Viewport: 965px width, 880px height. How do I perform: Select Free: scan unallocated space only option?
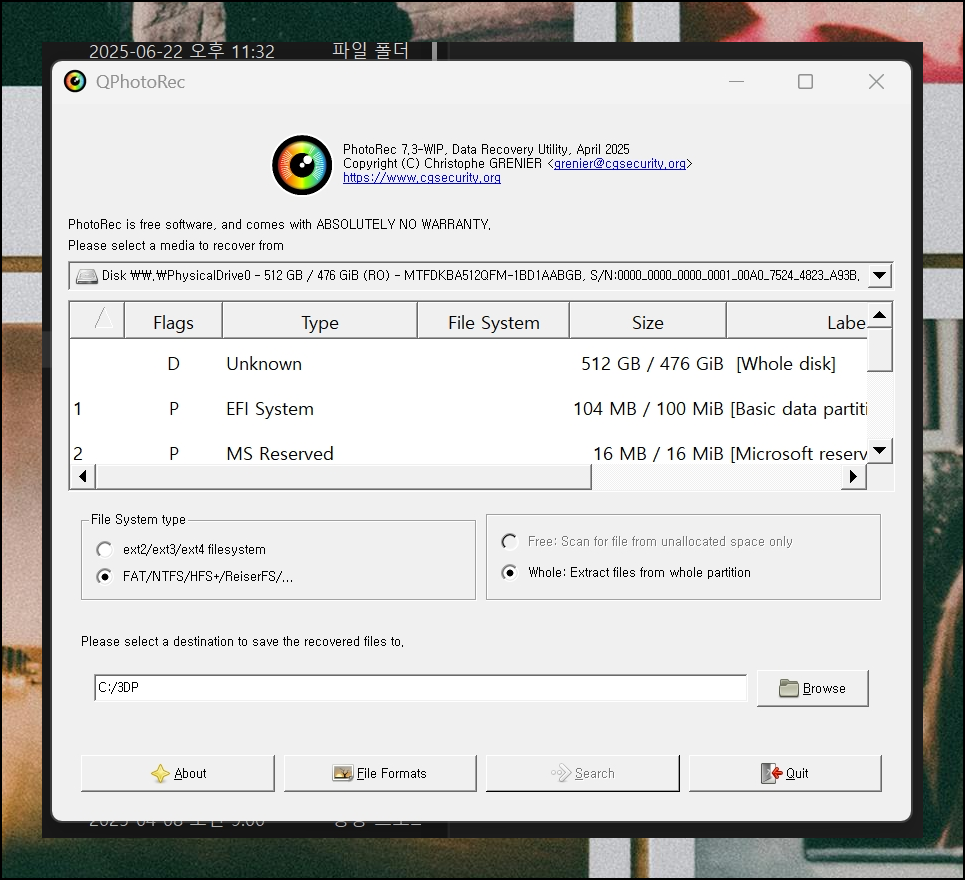point(510,542)
